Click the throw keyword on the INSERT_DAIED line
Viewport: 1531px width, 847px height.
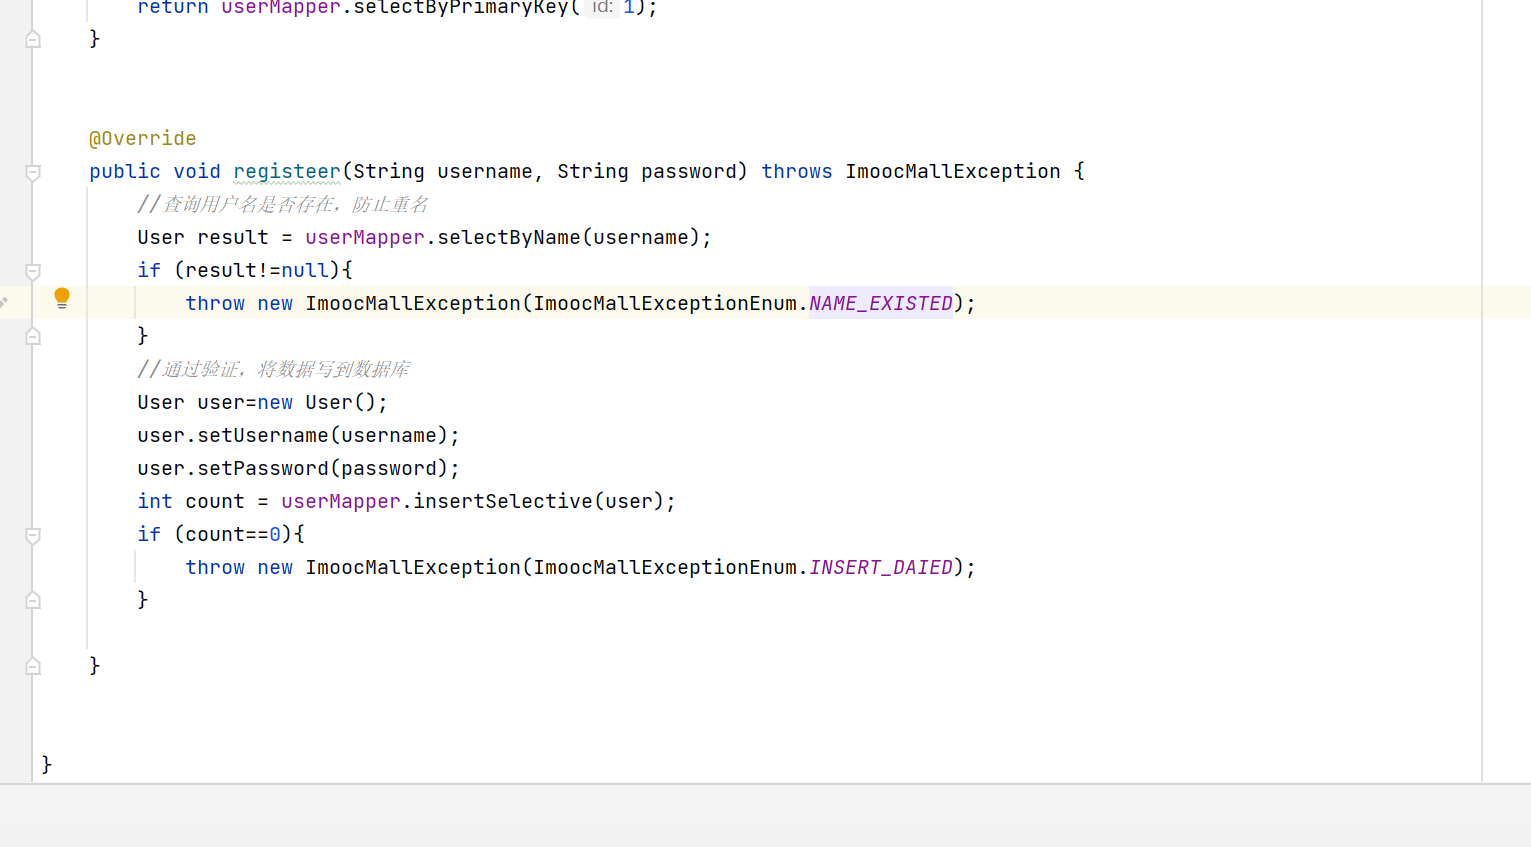click(x=215, y=567)
